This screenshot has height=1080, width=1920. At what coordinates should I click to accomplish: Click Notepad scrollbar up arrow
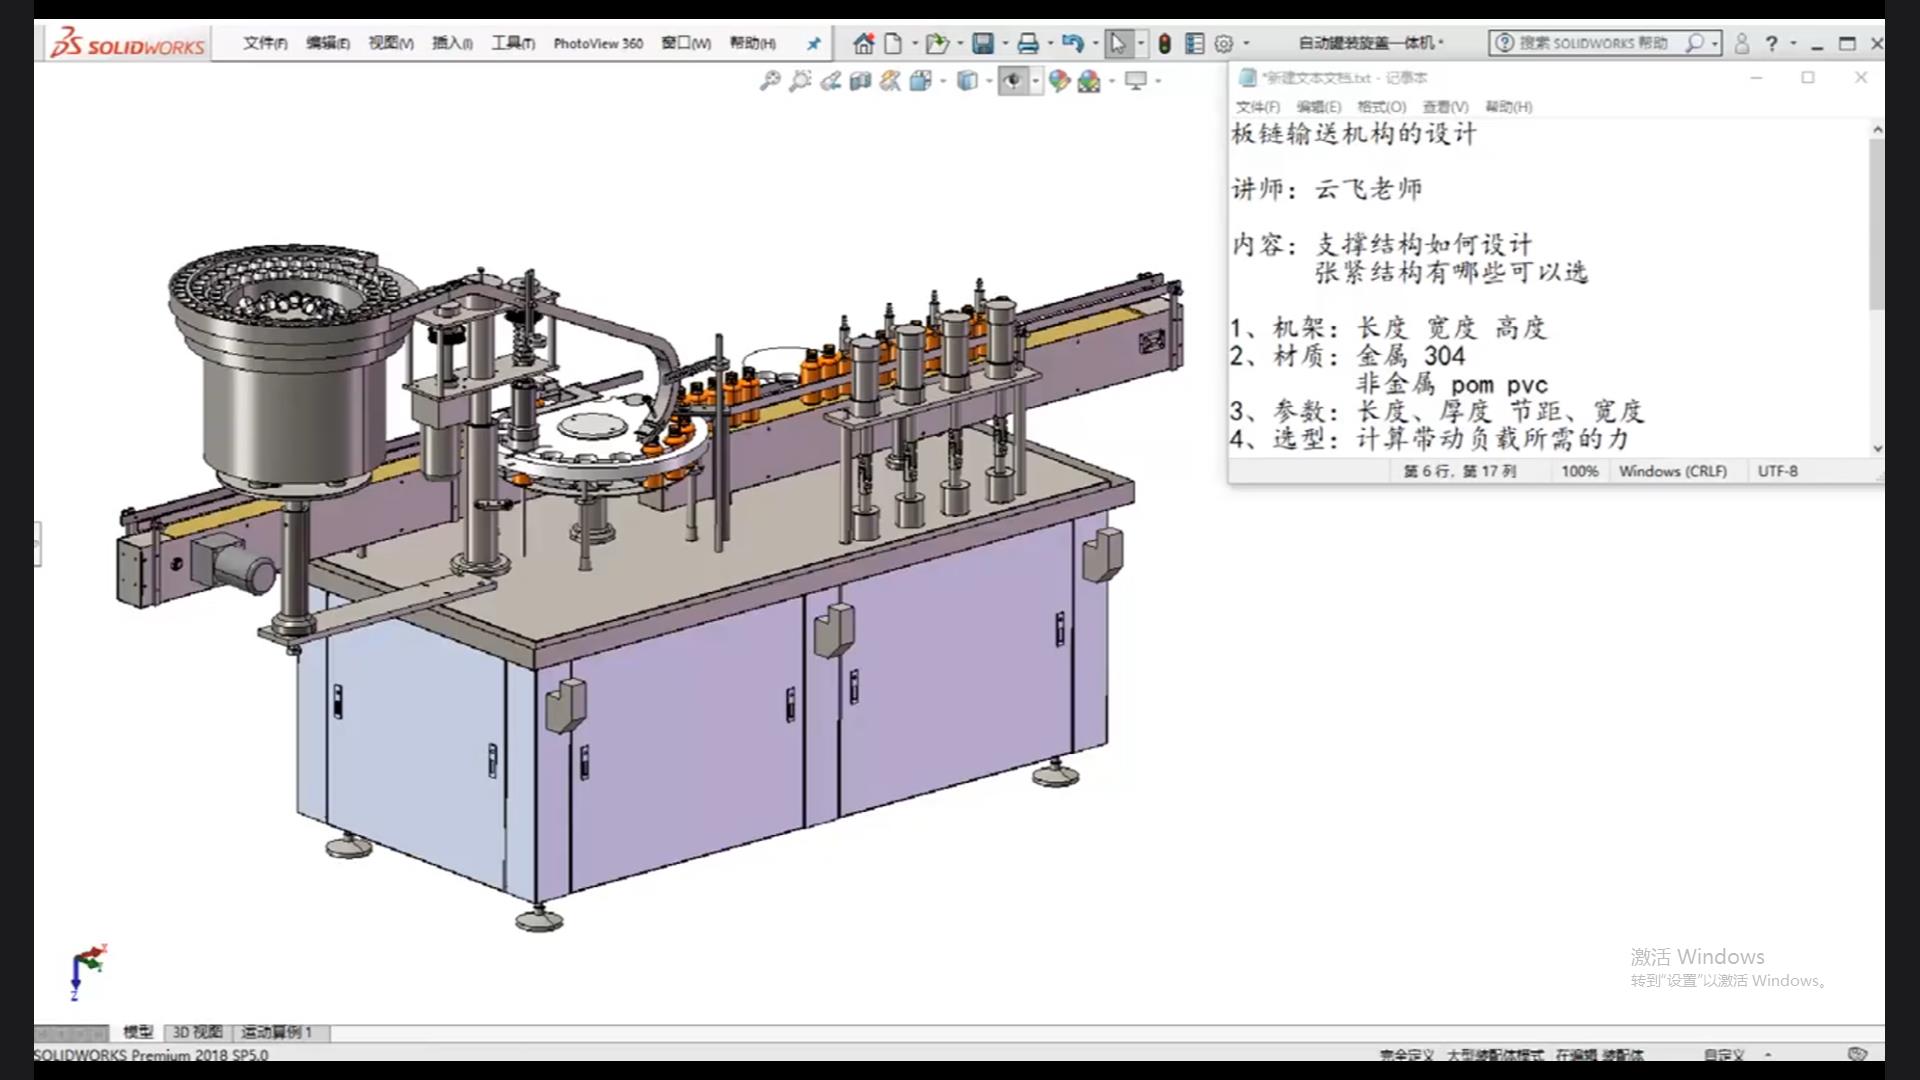coord(1877,130)
